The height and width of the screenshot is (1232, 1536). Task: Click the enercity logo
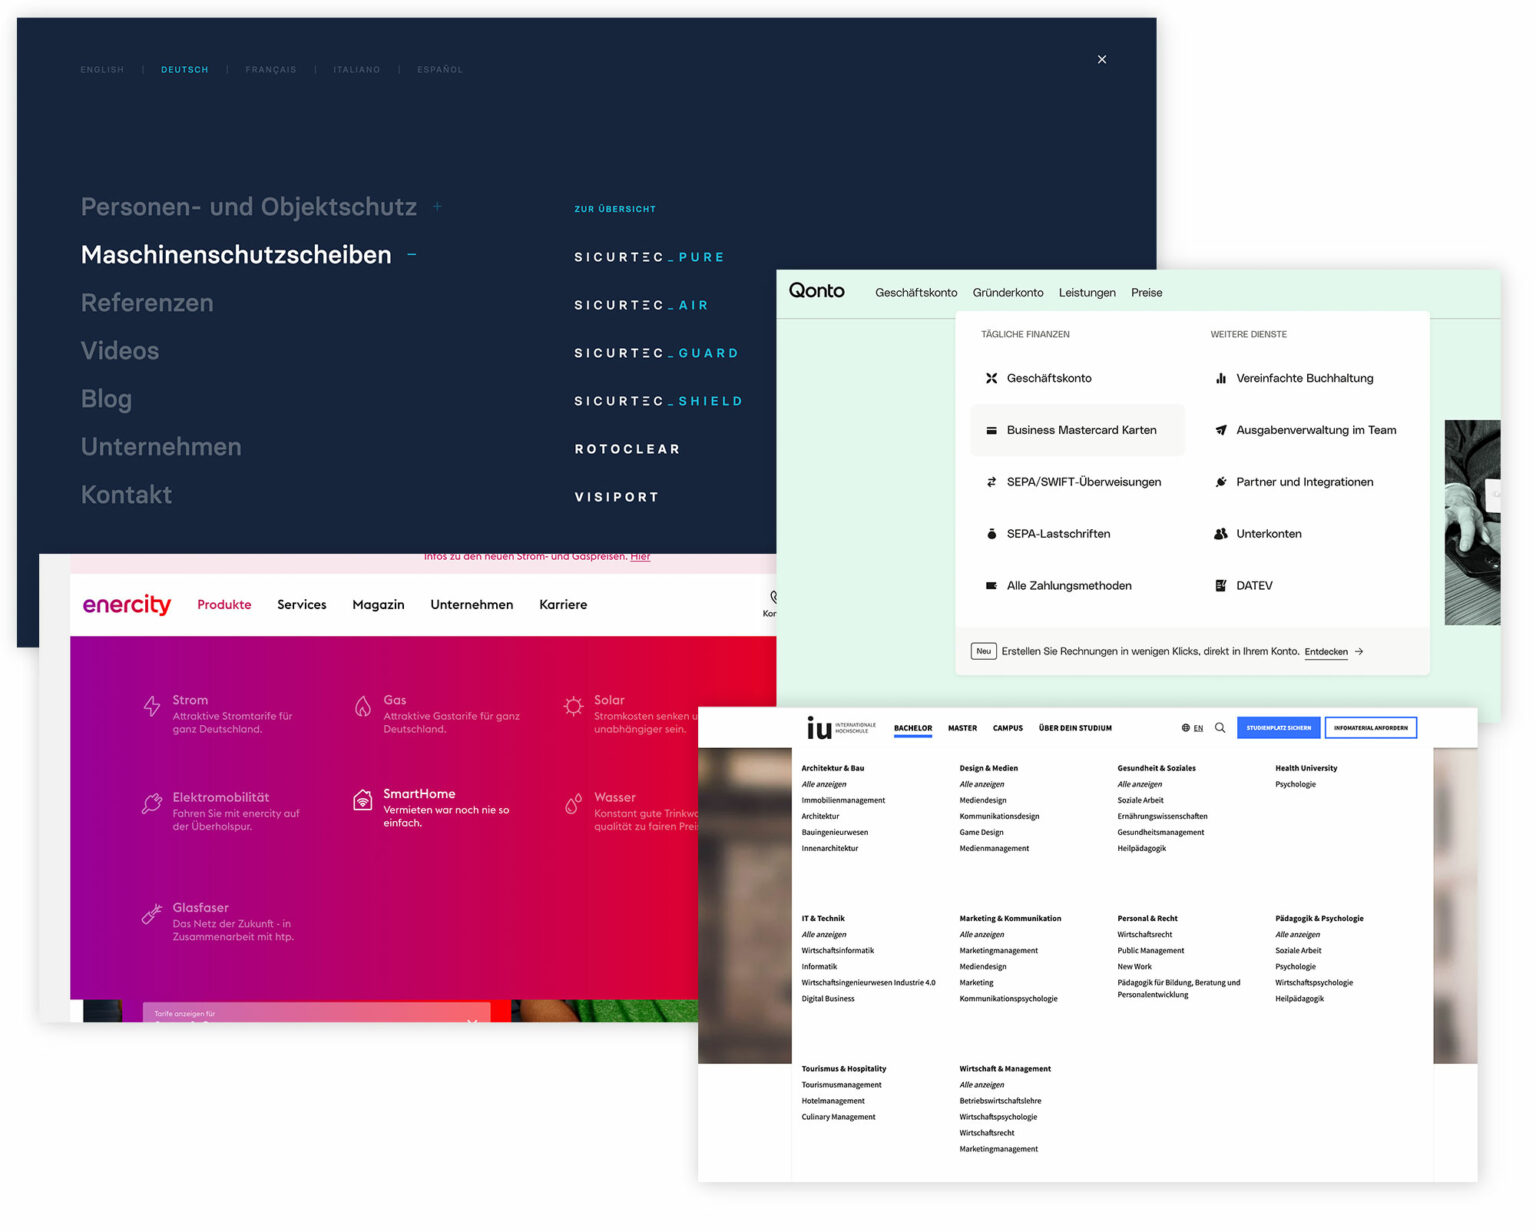(x=126, y=604)
